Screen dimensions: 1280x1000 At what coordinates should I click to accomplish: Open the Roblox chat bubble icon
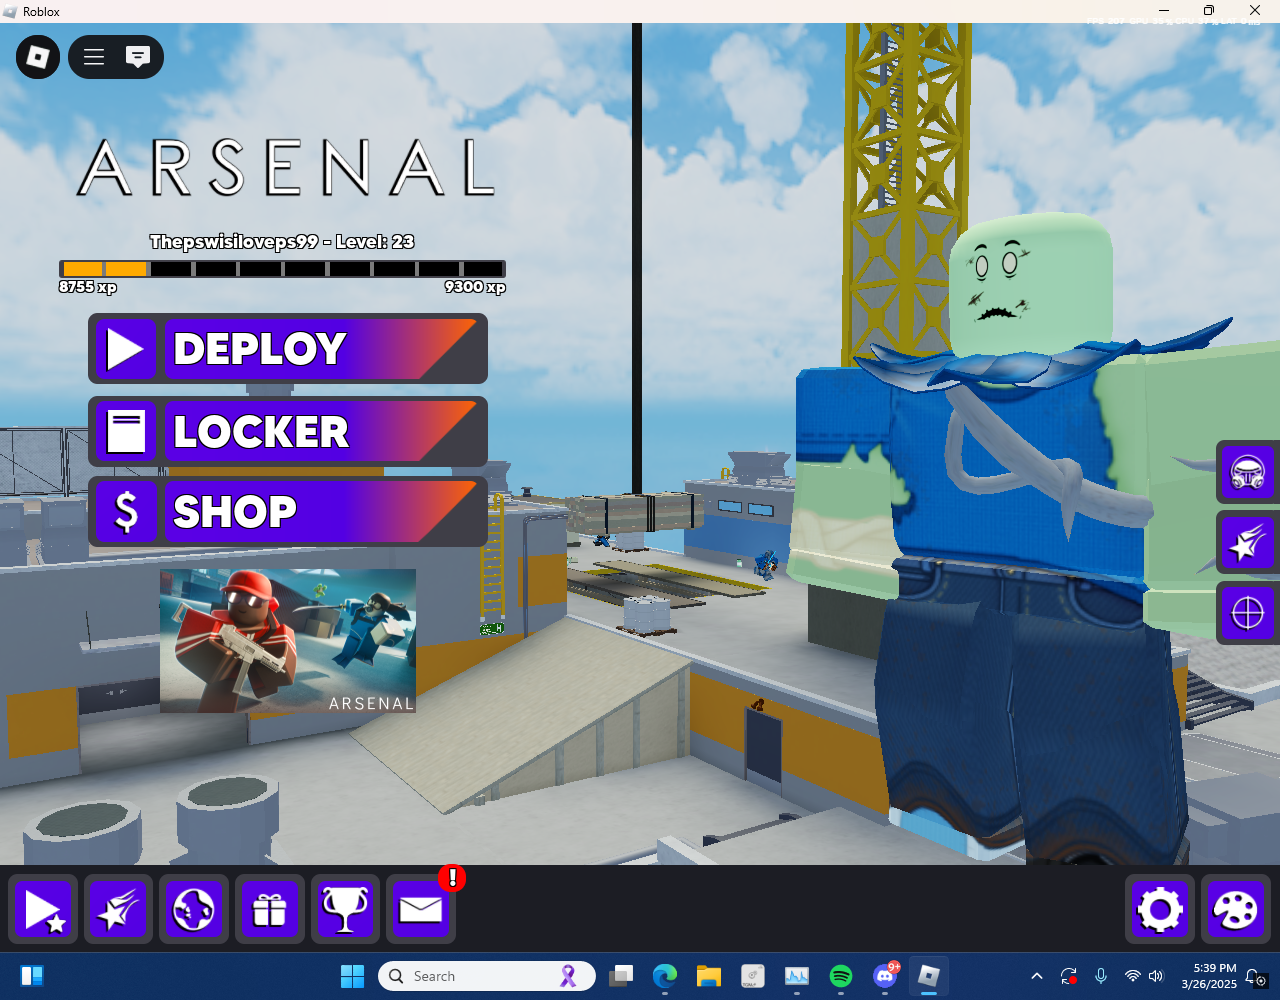138,57
